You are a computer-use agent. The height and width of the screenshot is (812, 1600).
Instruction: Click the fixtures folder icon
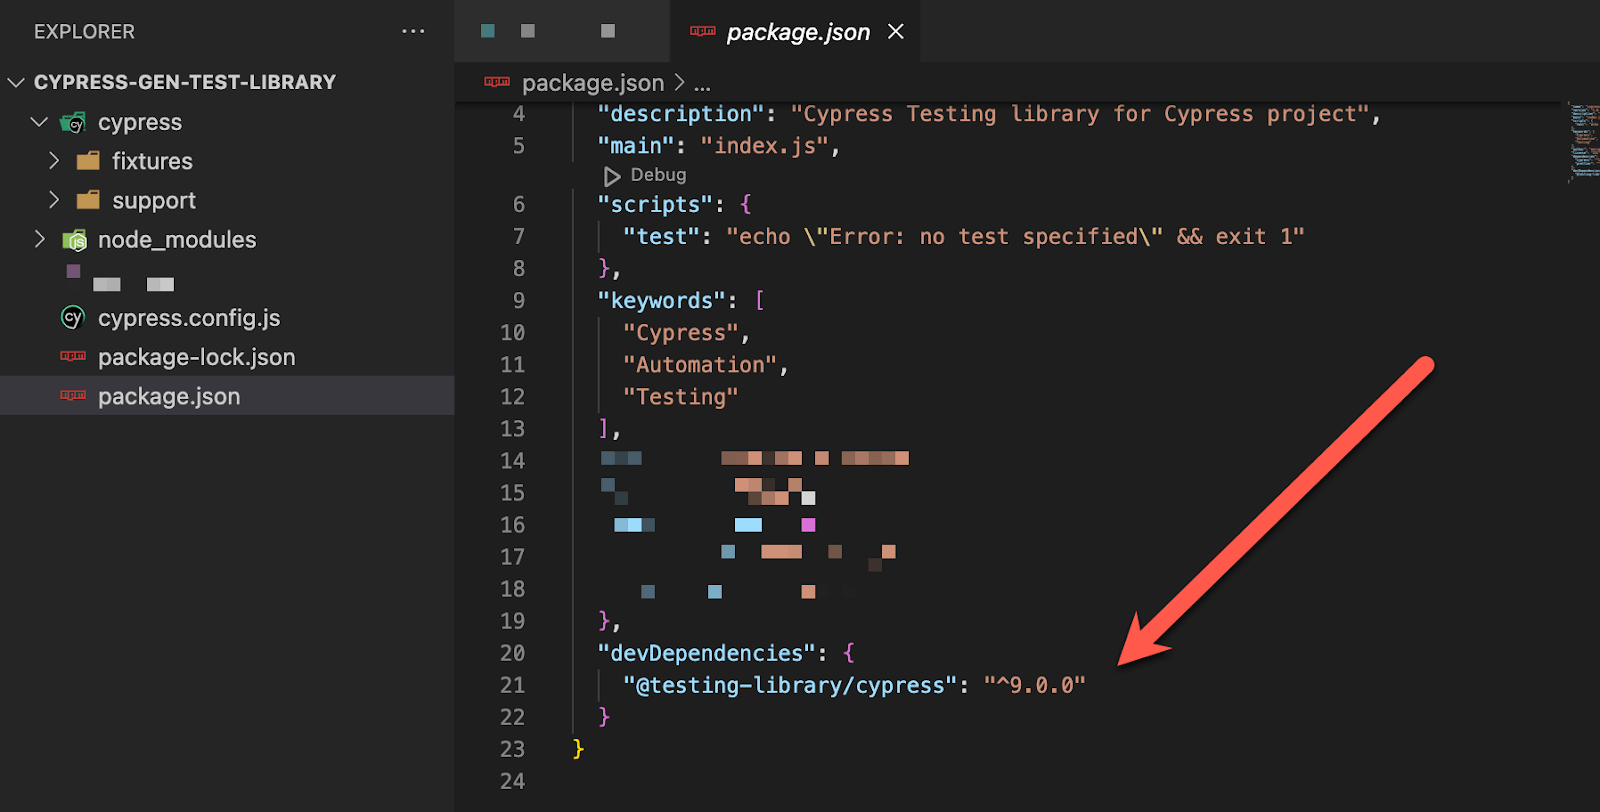coord(88,161)
